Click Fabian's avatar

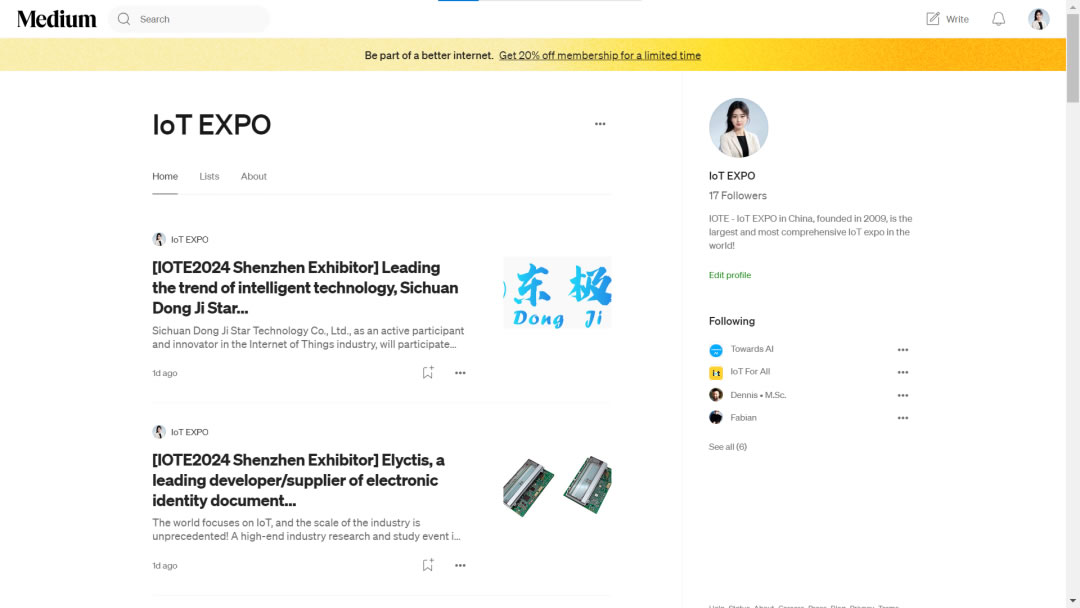pos(716,418)
